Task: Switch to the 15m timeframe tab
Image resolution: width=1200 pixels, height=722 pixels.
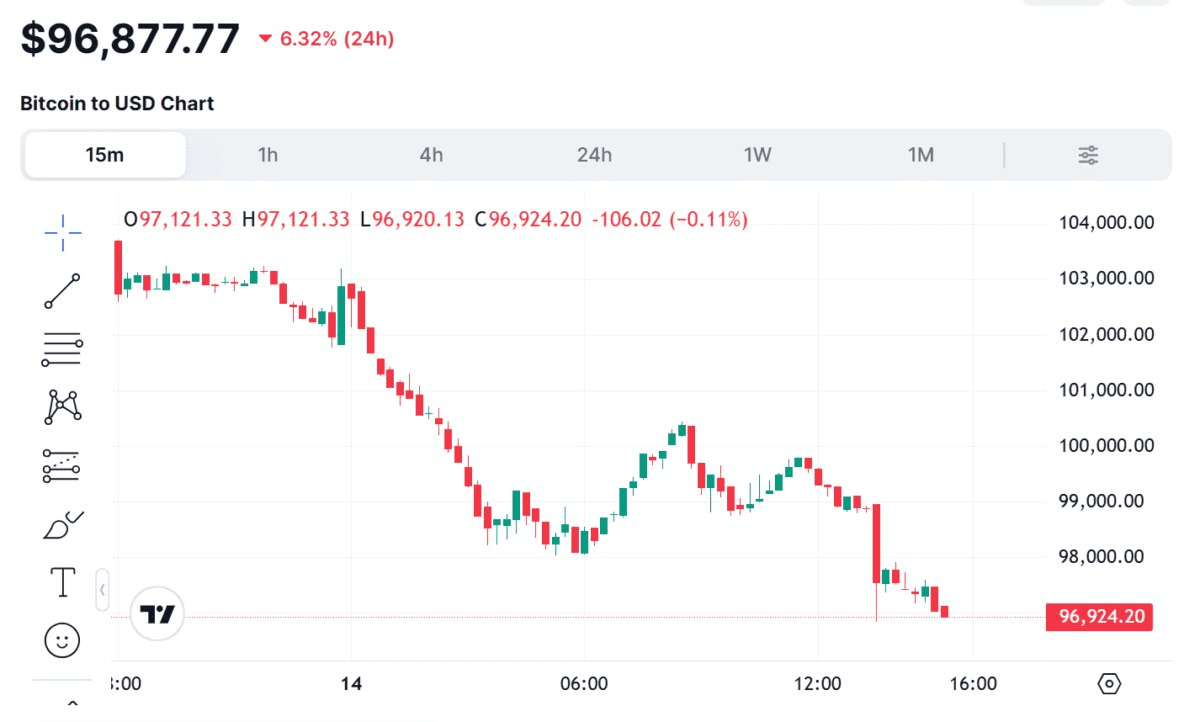Action: coord(105,155)
